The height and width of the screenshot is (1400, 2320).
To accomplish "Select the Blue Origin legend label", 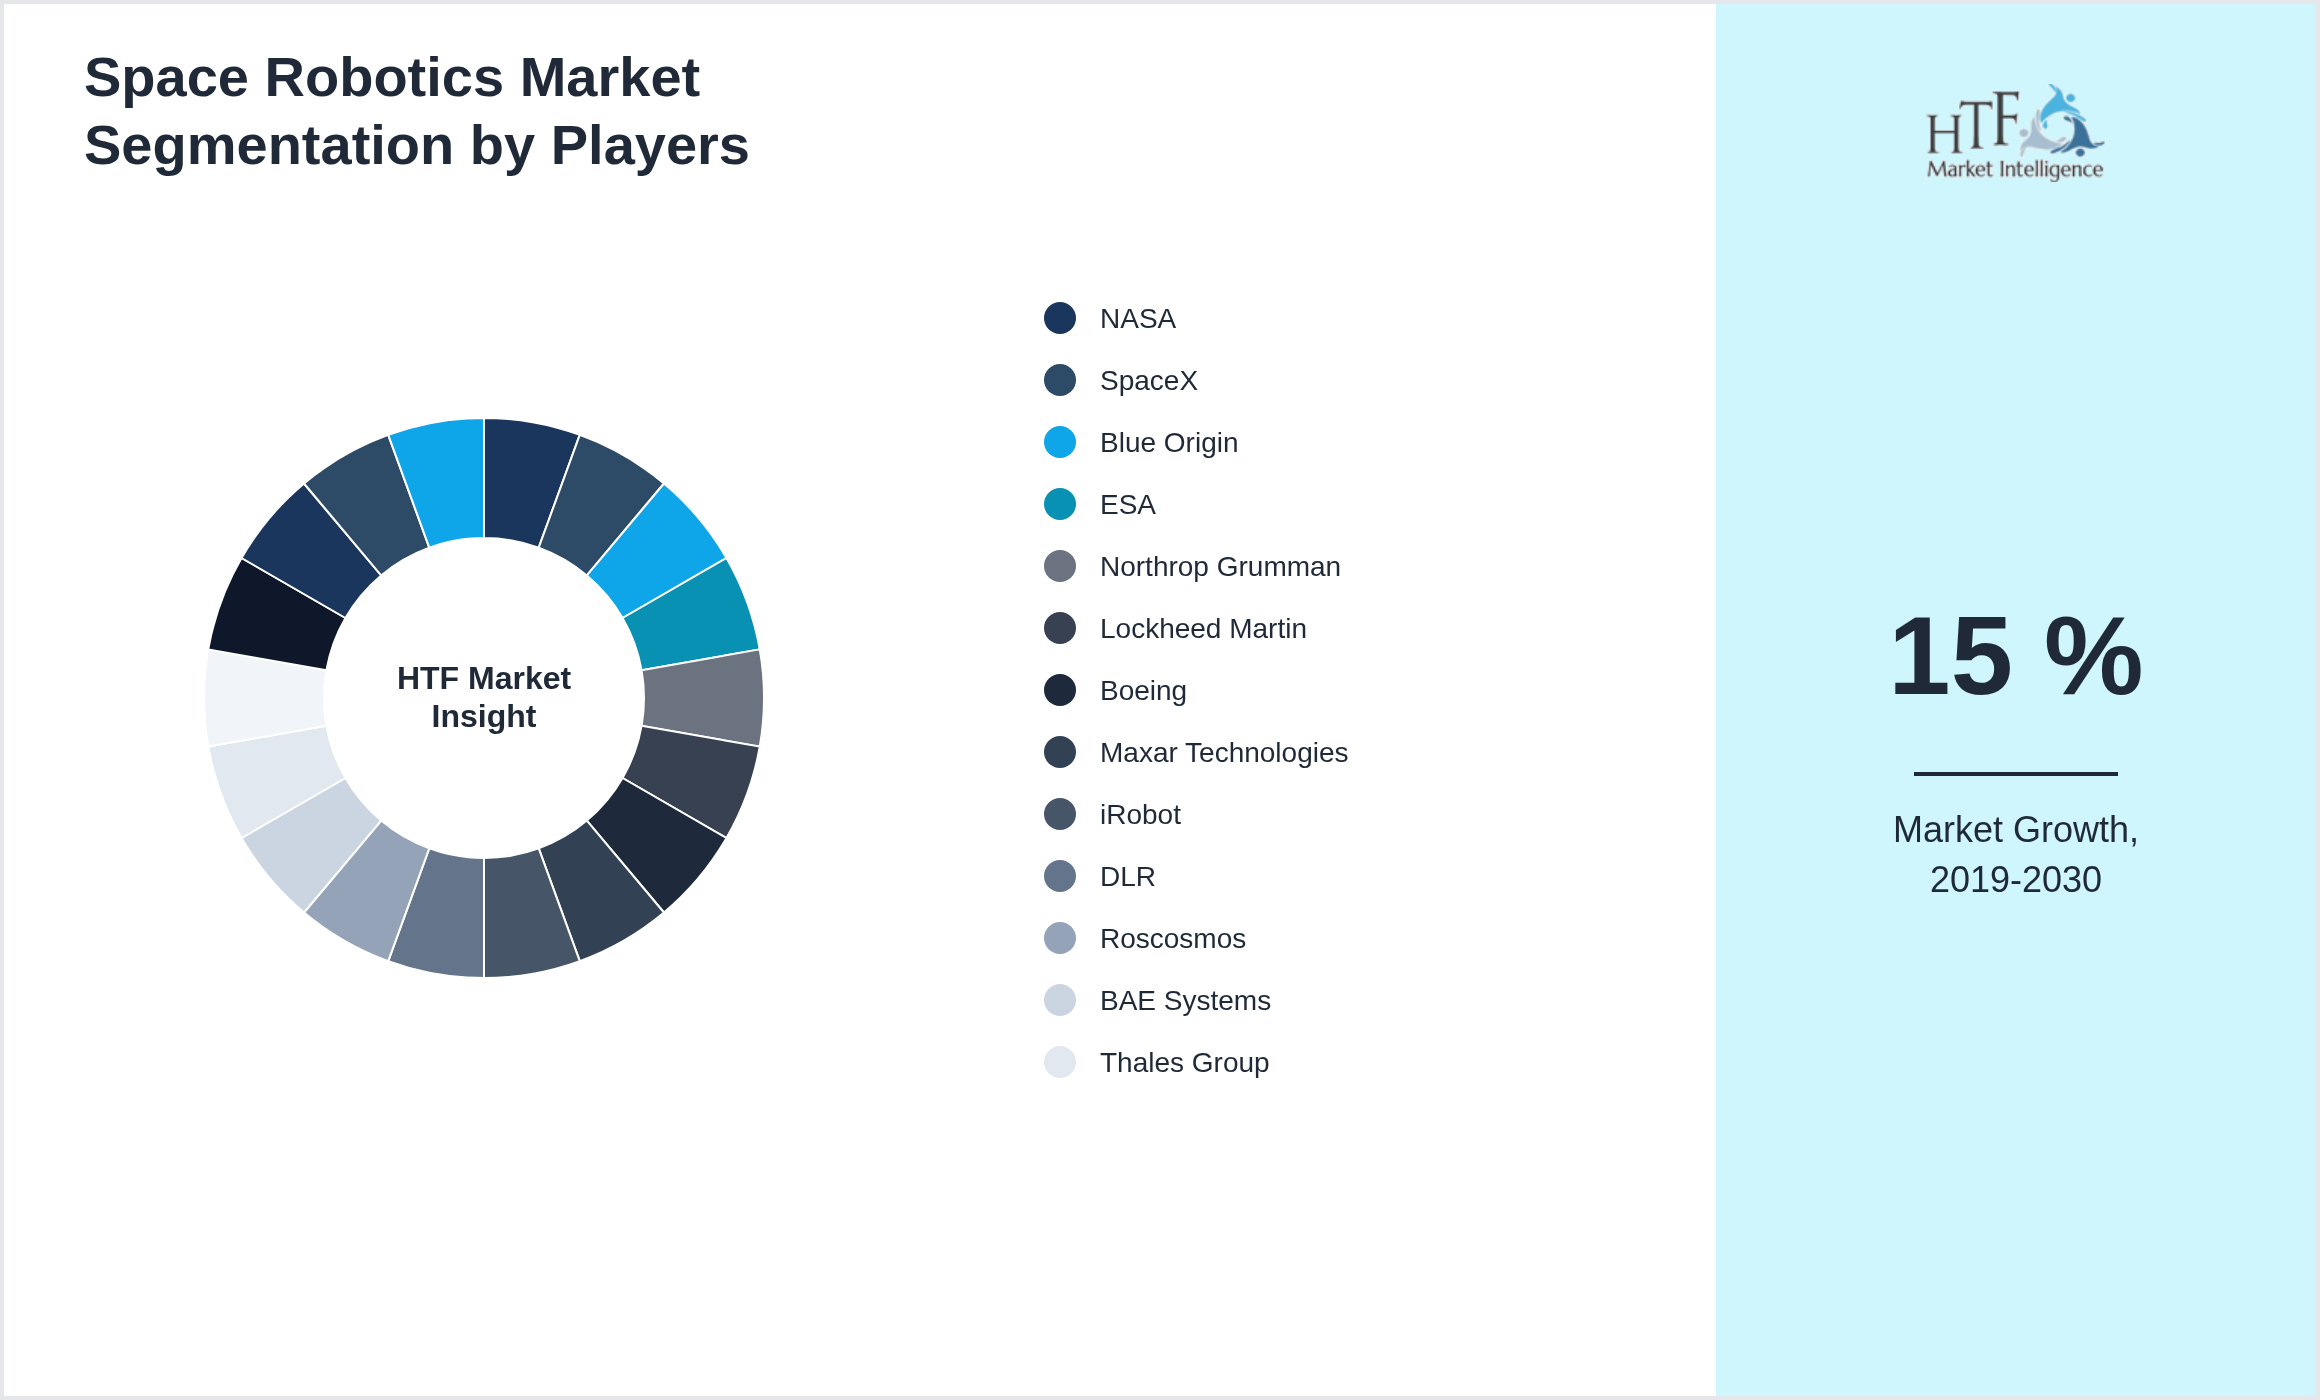I will coord(1169,443).
